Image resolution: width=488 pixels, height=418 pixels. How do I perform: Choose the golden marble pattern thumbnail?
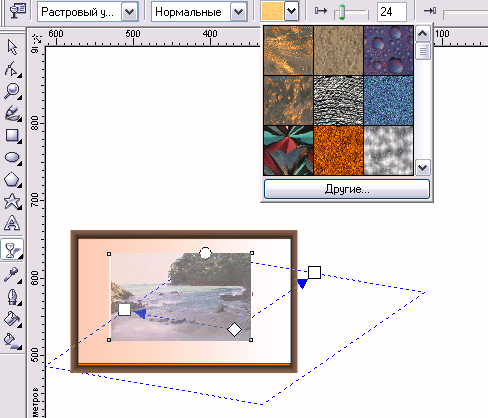288,50
